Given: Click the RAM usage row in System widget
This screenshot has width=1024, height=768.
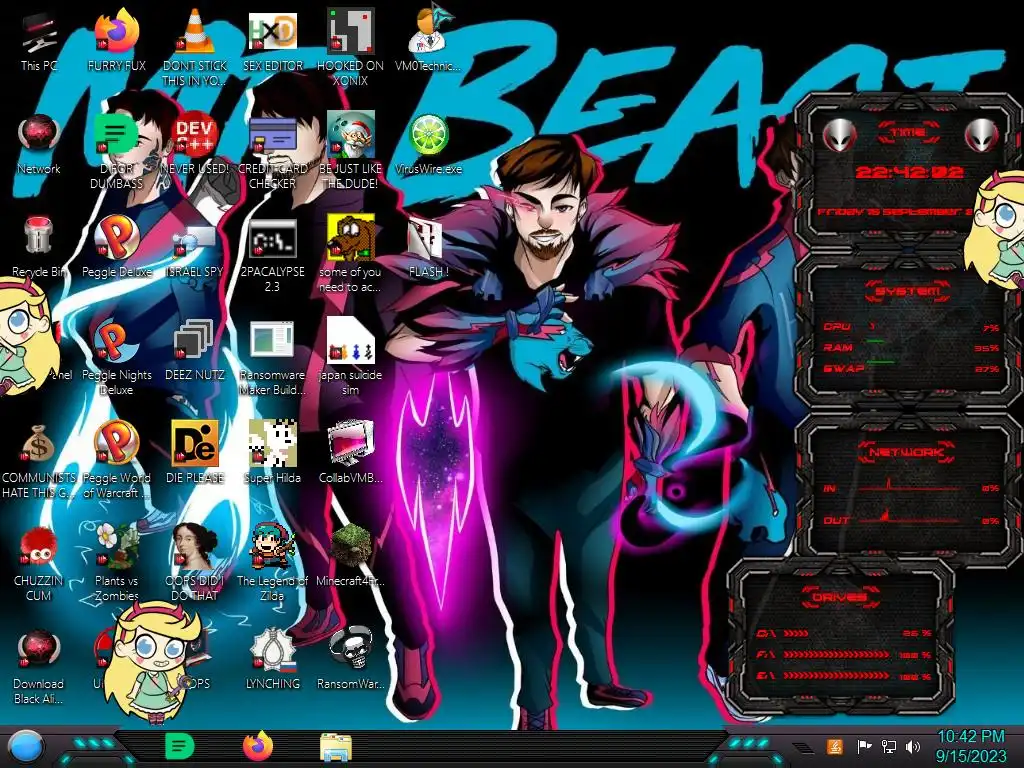Looking at the screenshot, I should point(911,347).
